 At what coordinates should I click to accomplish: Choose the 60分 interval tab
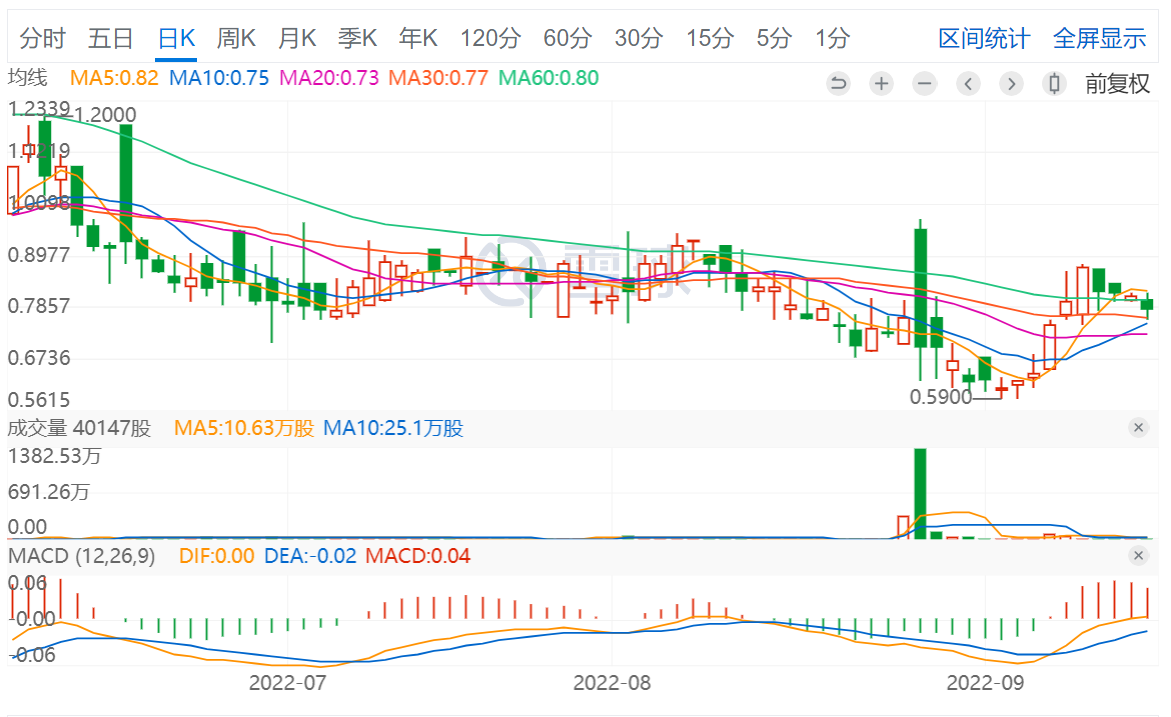click(x=567, y=39)
